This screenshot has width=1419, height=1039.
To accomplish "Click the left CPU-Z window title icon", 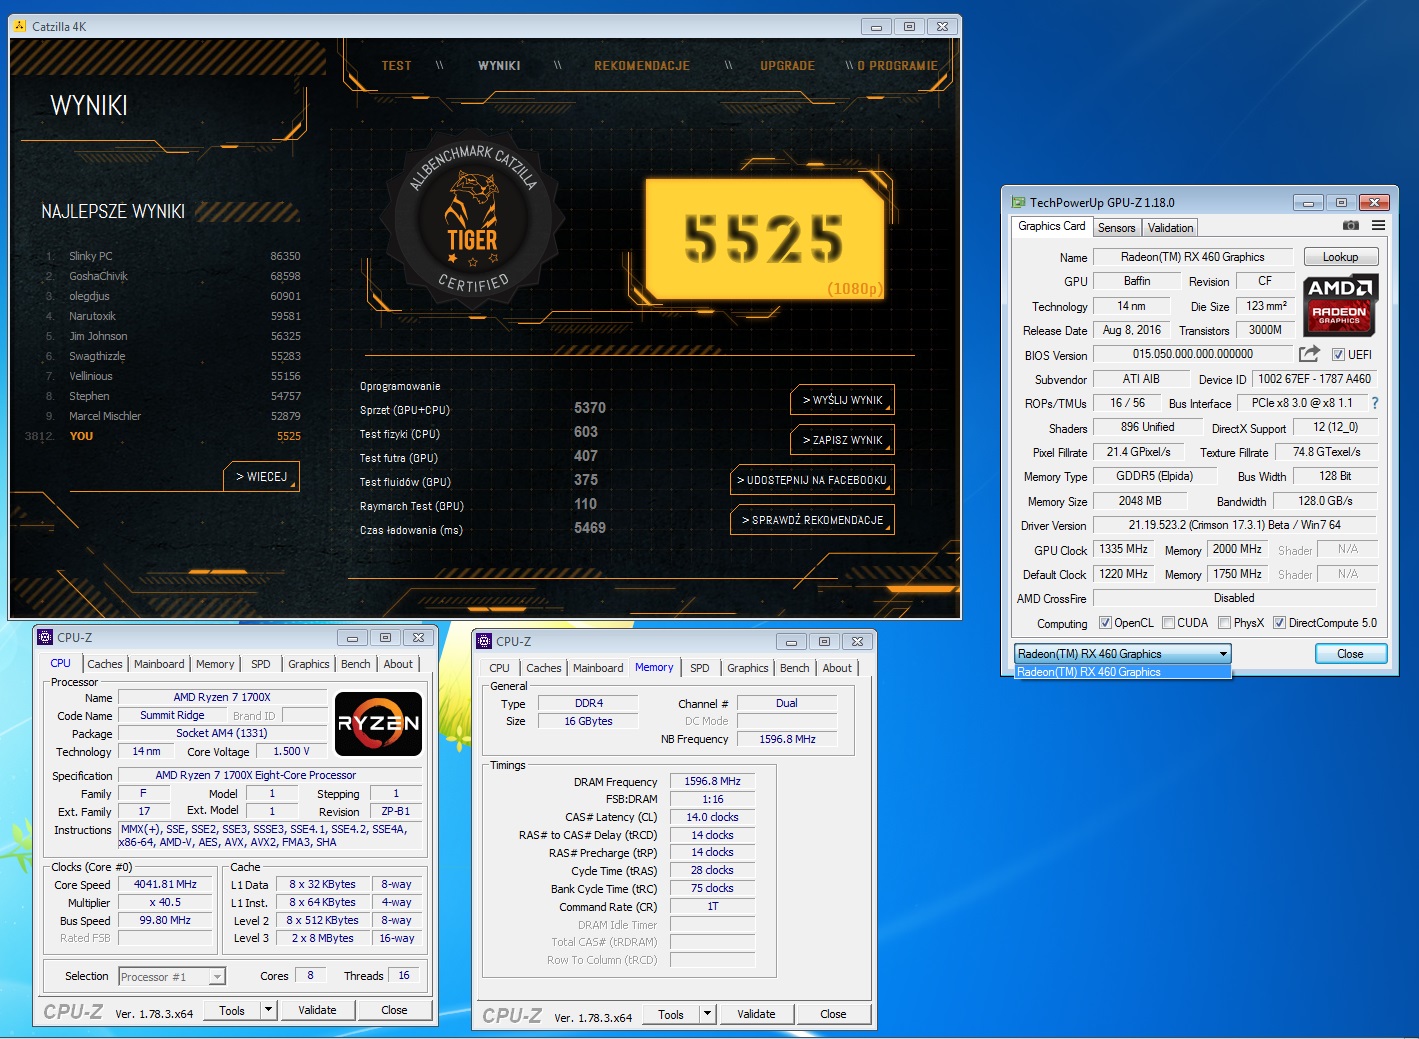I will [x=45, y=637].
